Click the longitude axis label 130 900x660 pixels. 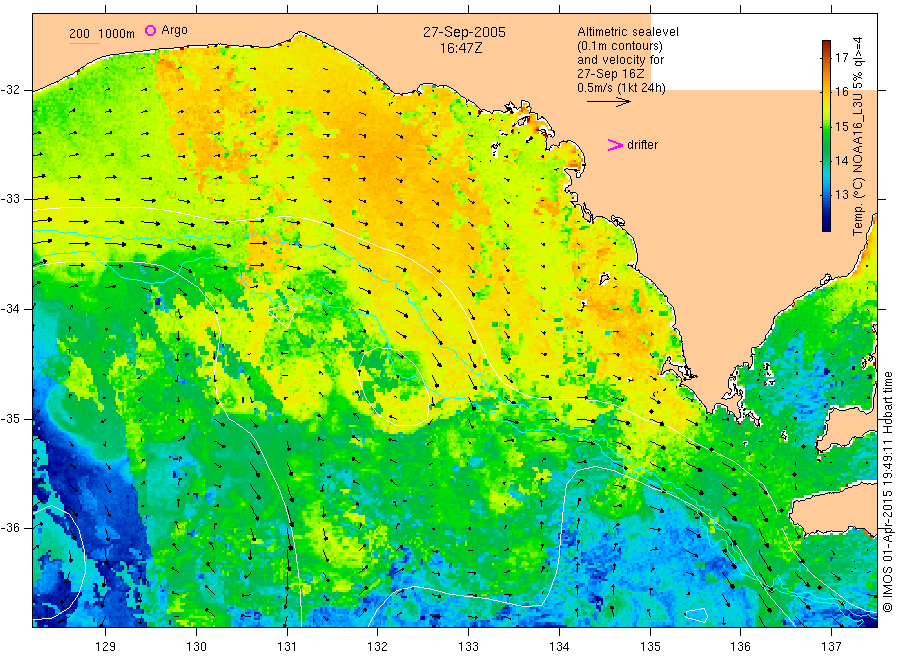click(196, 647)
